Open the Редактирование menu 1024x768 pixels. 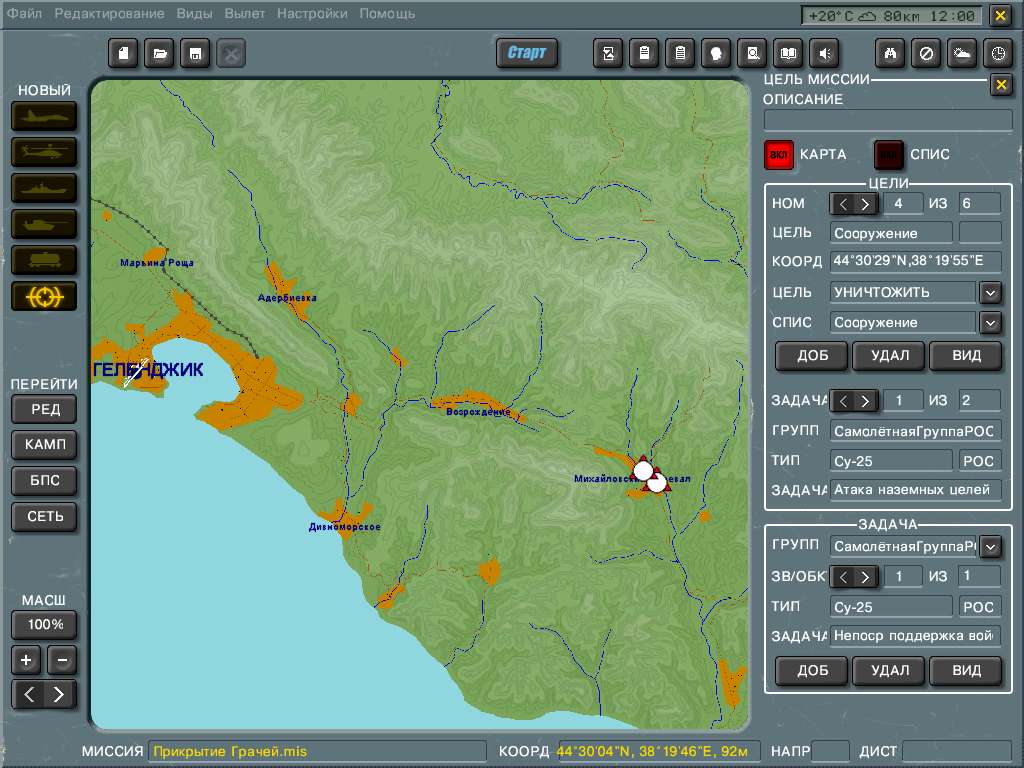(x=109, y=14)
